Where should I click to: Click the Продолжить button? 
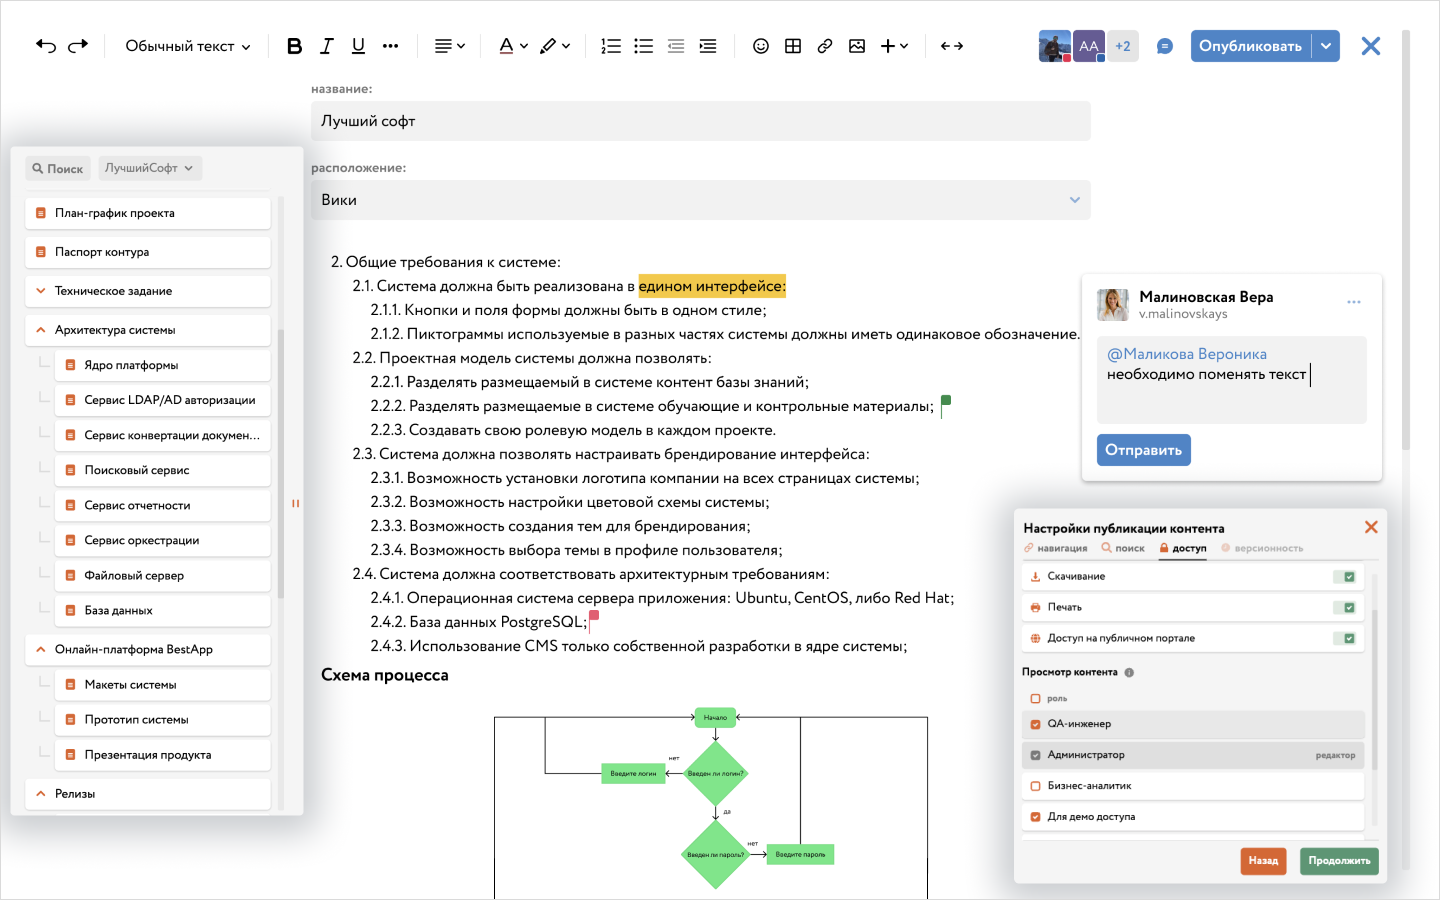(x=1339, y=861)
